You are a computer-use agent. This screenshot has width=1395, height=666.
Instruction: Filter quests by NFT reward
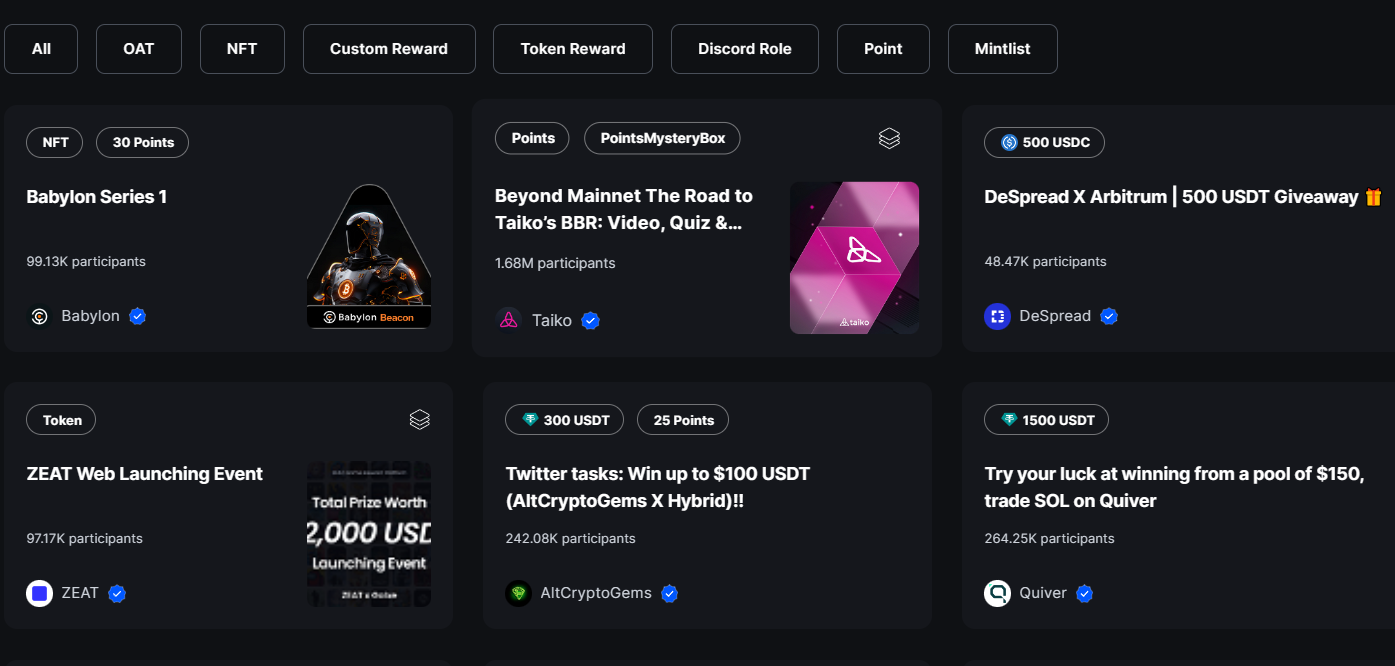click(242, 49)
